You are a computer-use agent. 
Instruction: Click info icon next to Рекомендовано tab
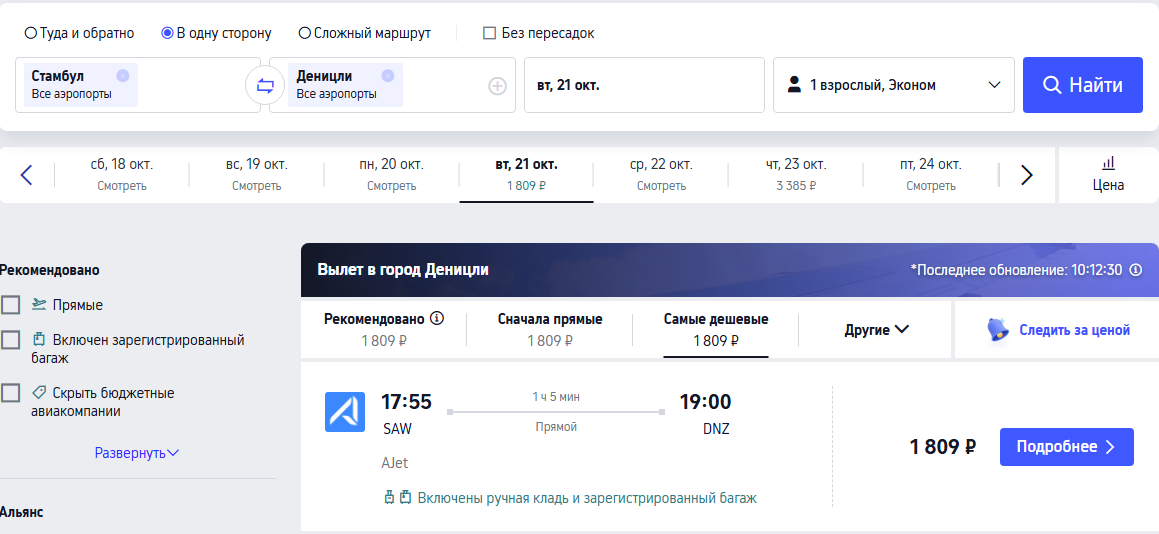point(437,319)
